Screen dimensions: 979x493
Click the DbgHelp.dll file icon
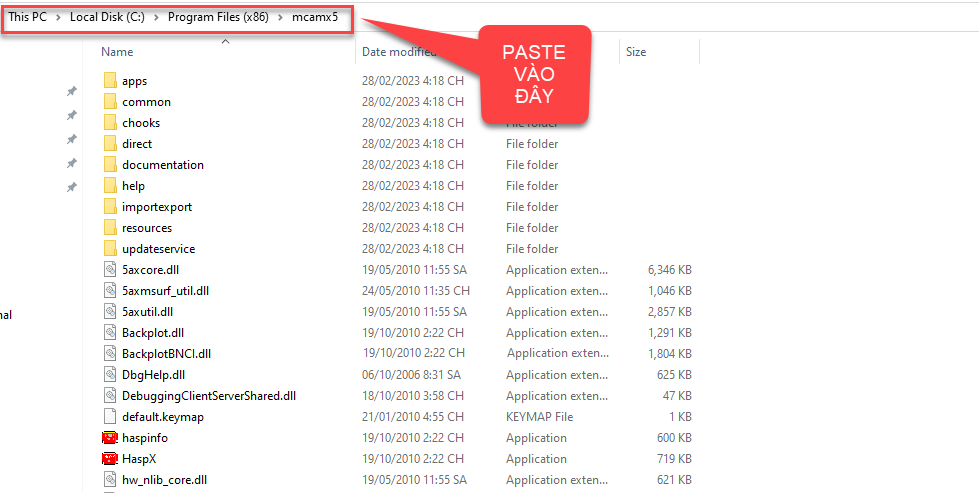pyautogui.click(x=111, y=374)
